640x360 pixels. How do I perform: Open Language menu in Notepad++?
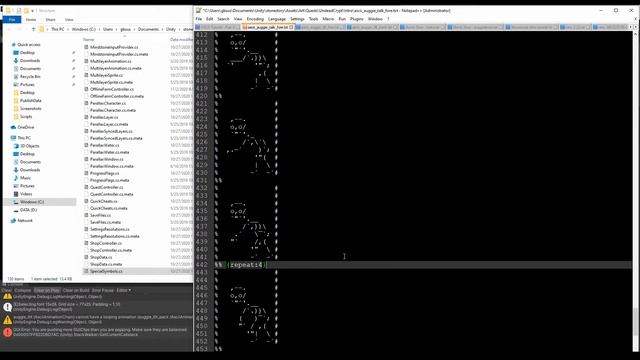pos(277,19)
